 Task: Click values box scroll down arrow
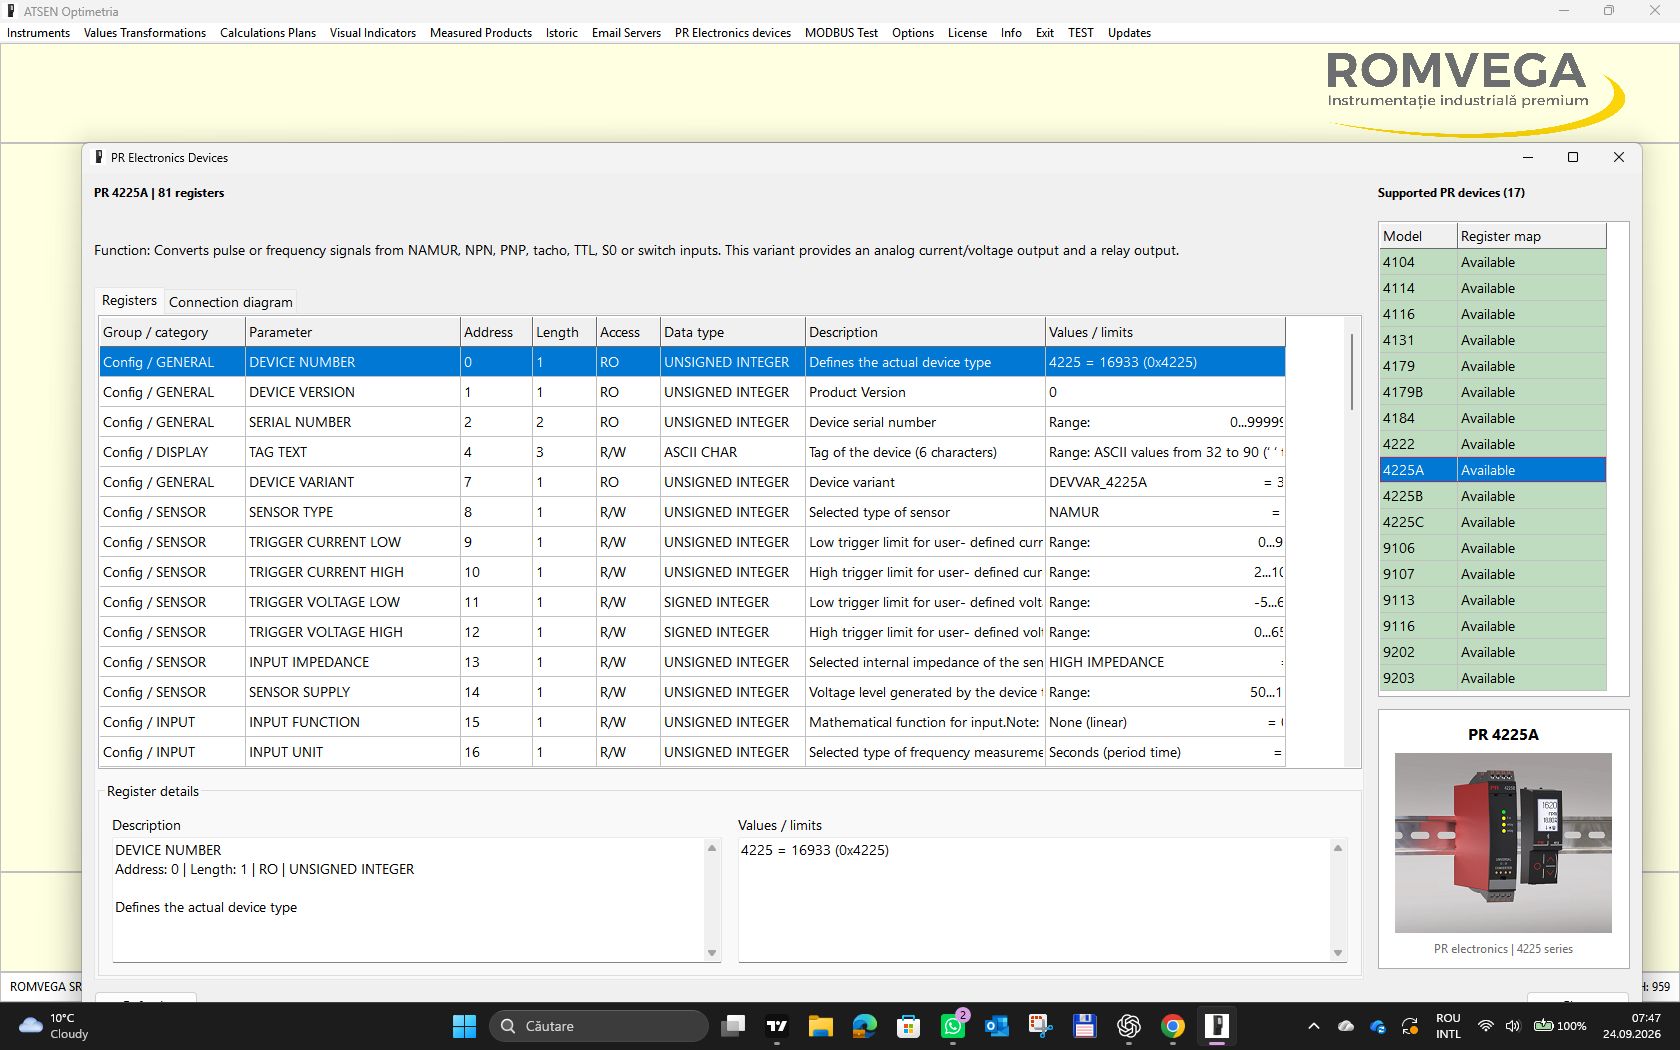[1338, 953]
